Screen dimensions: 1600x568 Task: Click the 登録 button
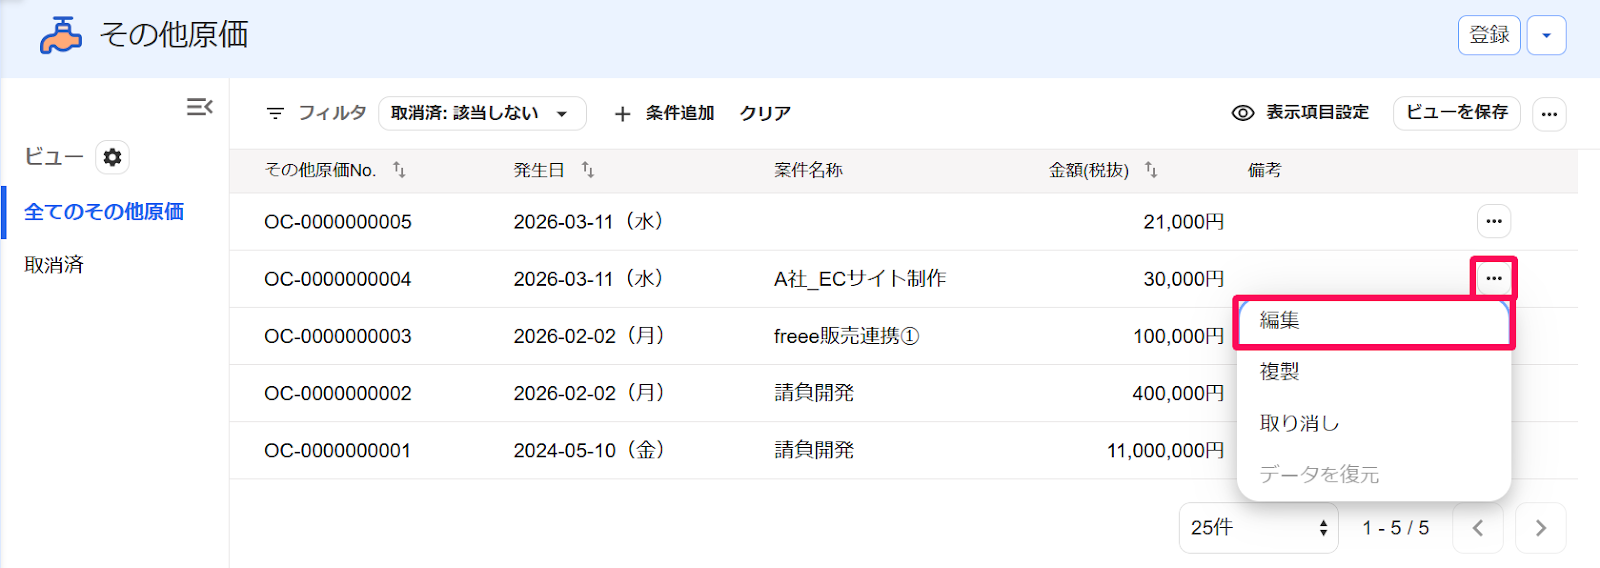pos(1489,35)
